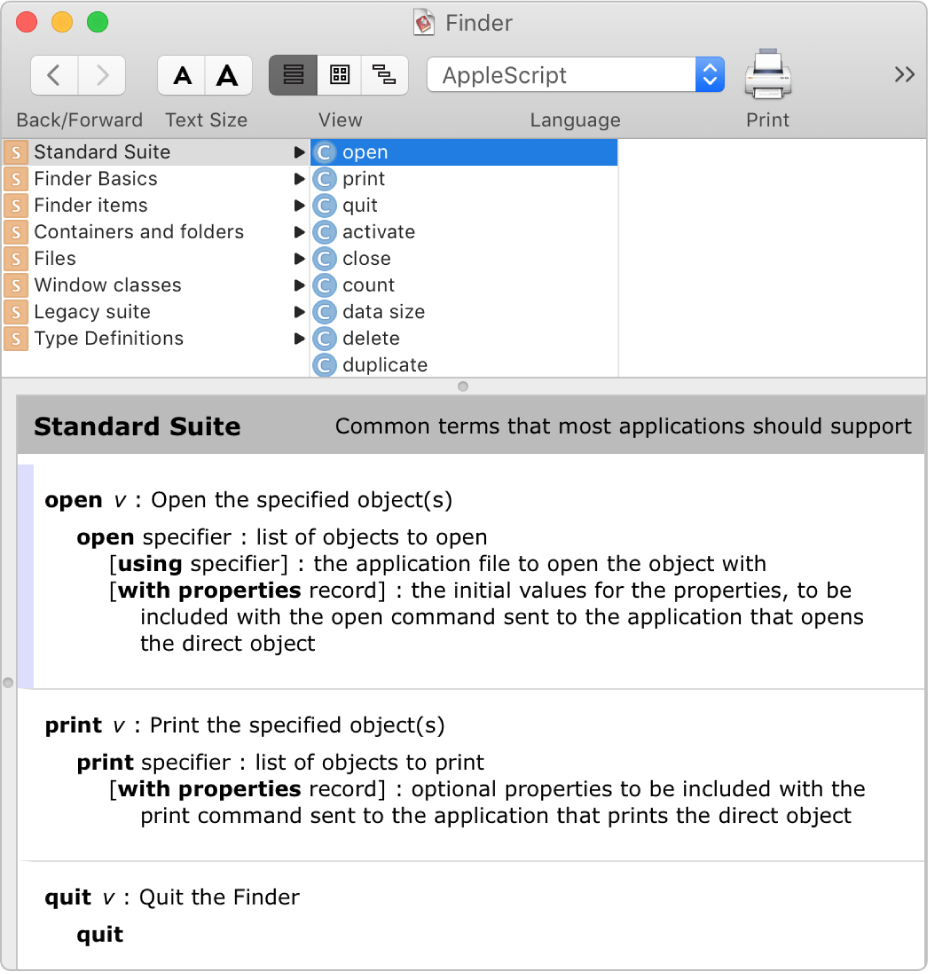931x974 pixels.
Task: Go forward in dictionary navigation history
Action: 102,75
